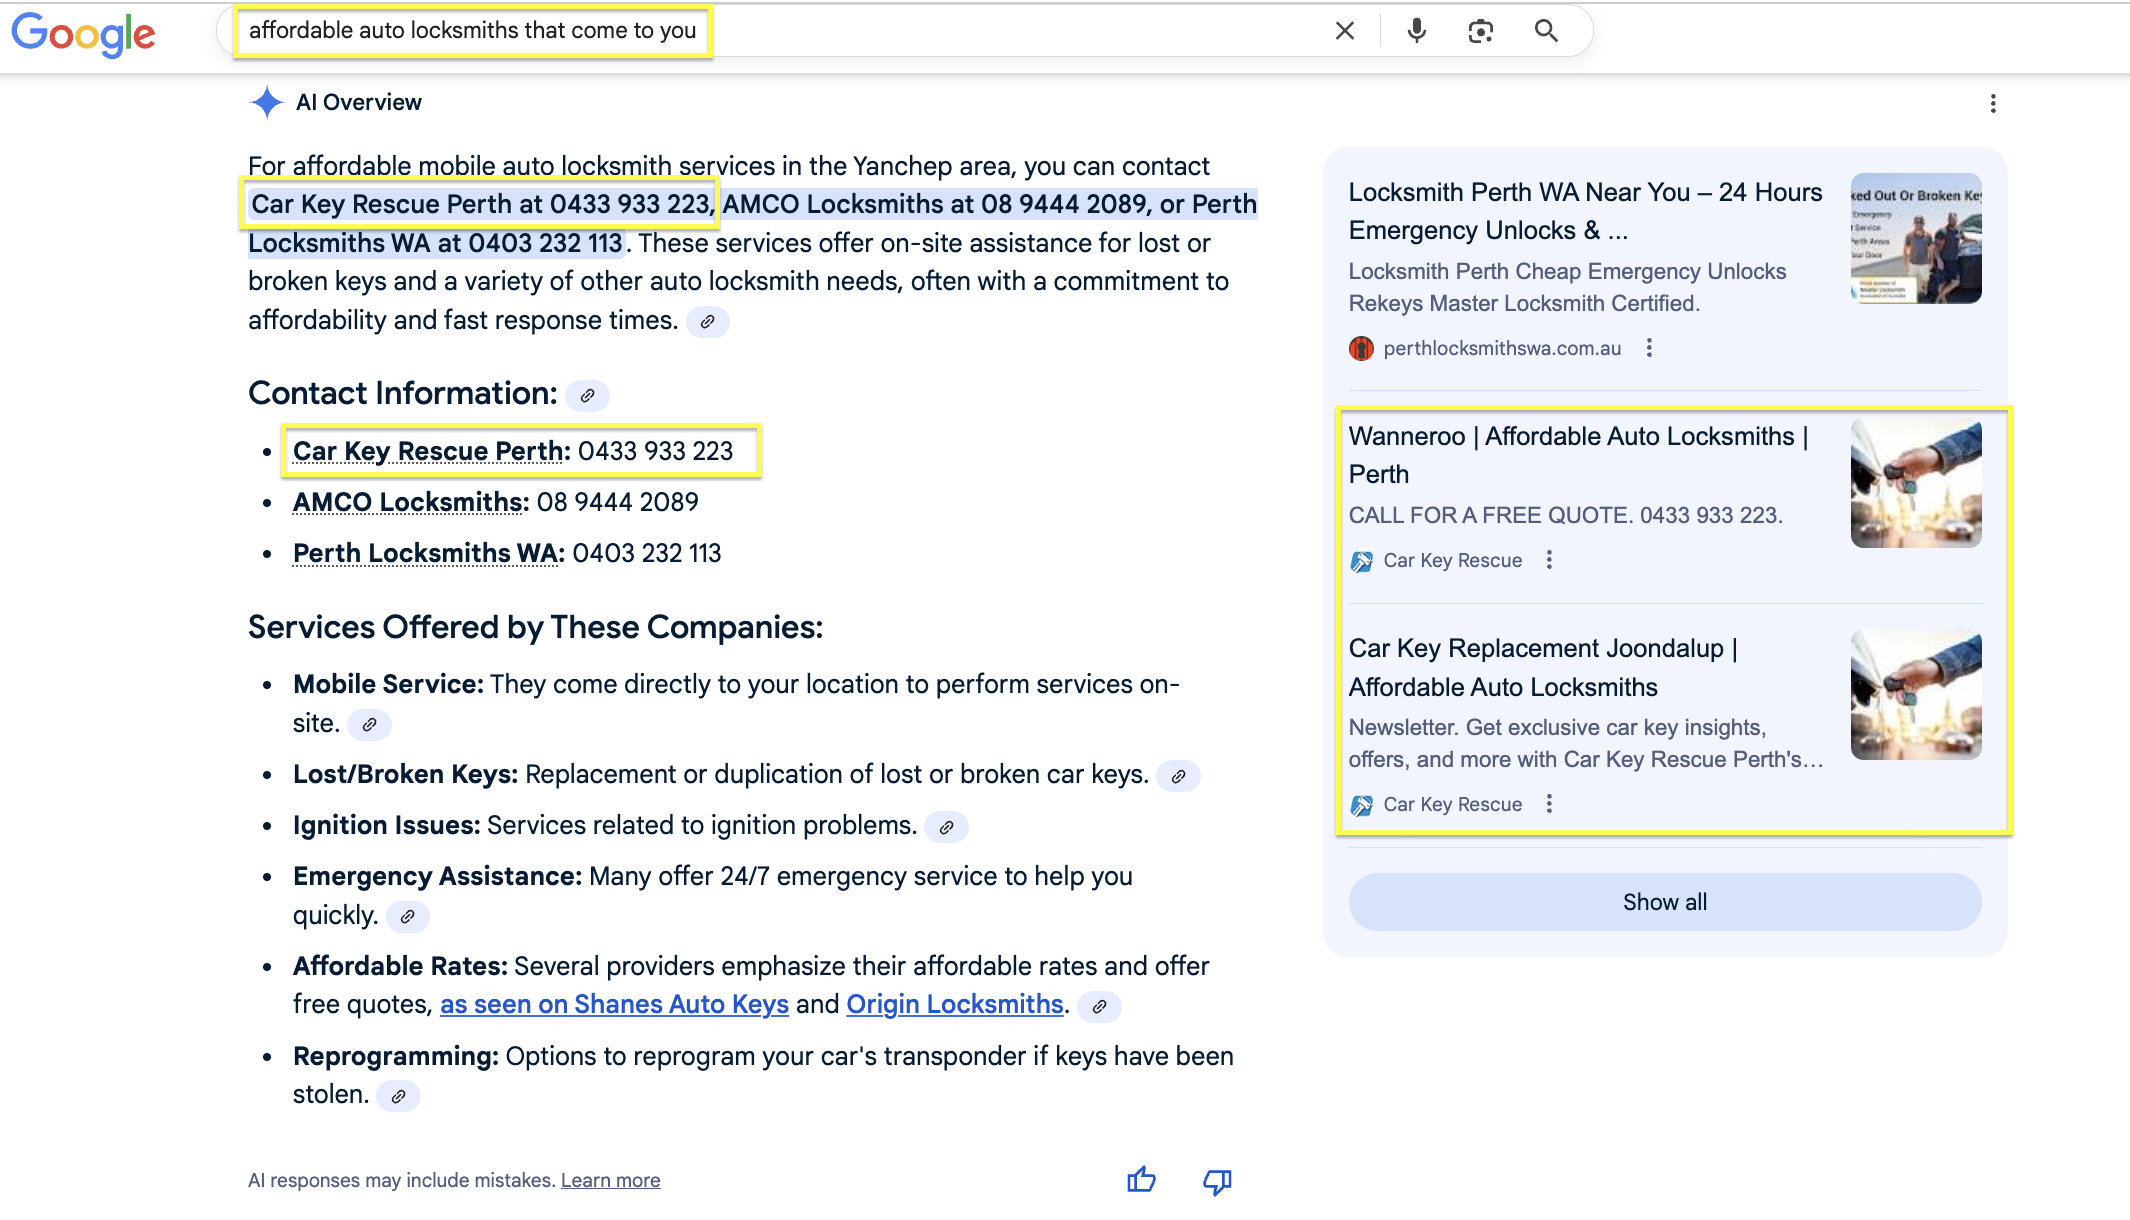Screen dimensions: 2130x1220
Task: Open Google Lens image search icon
Action: coord(1480,31)
